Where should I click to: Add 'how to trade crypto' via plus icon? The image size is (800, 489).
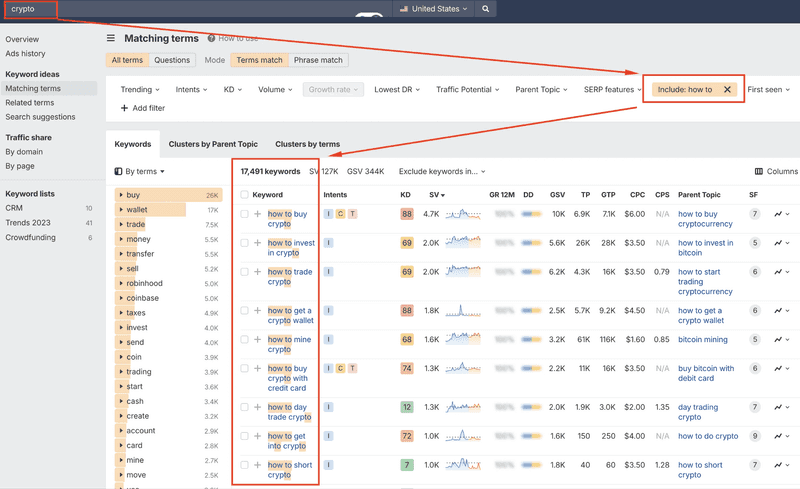[x=258, y=272]
